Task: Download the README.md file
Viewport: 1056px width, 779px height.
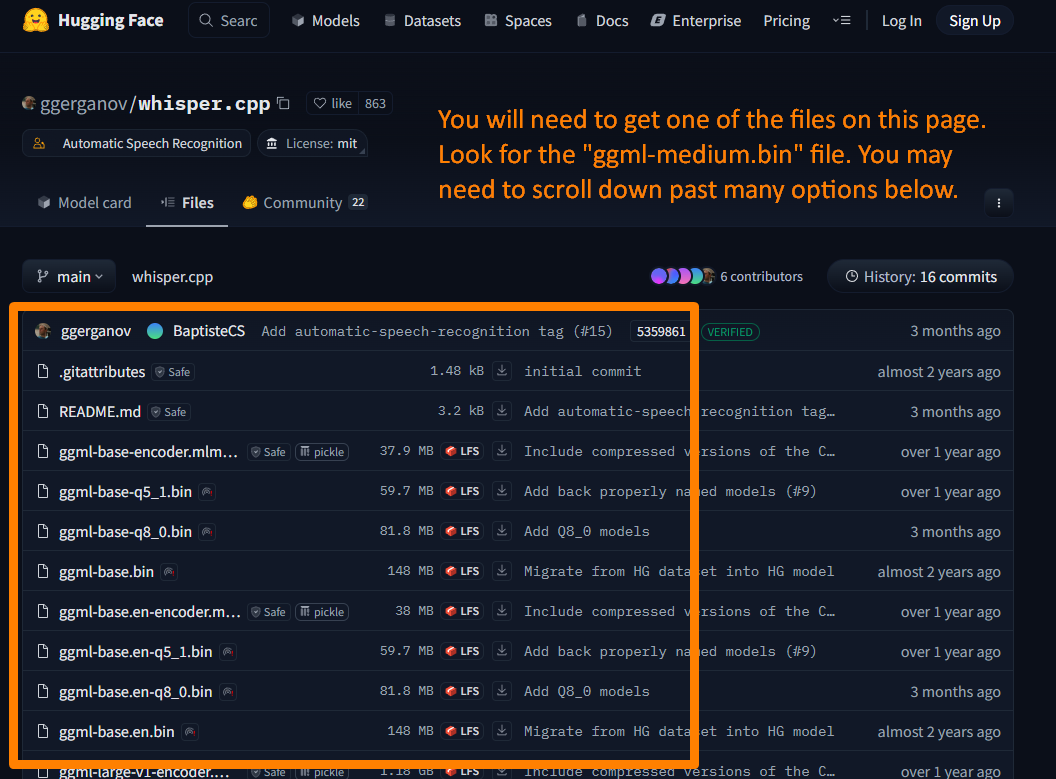Action: pyautogui.click(x=501, y=411)
